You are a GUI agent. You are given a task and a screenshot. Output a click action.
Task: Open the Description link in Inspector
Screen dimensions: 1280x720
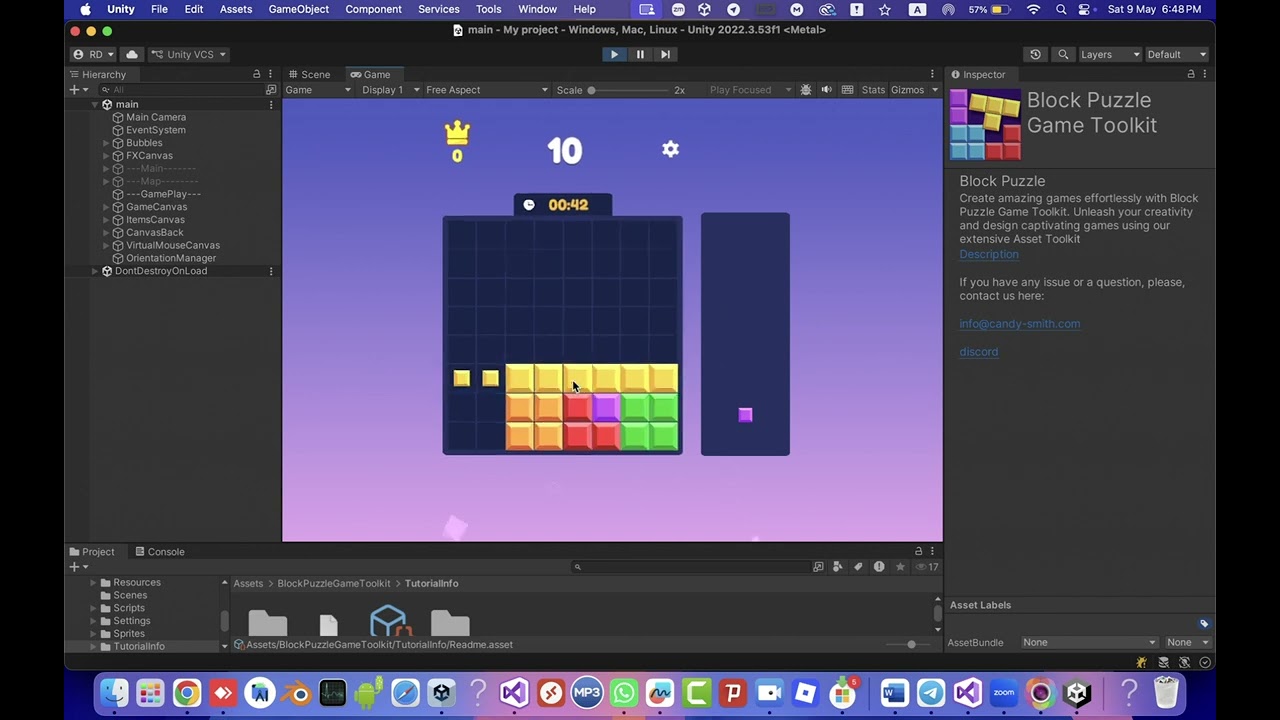click(x=989, y=254)
